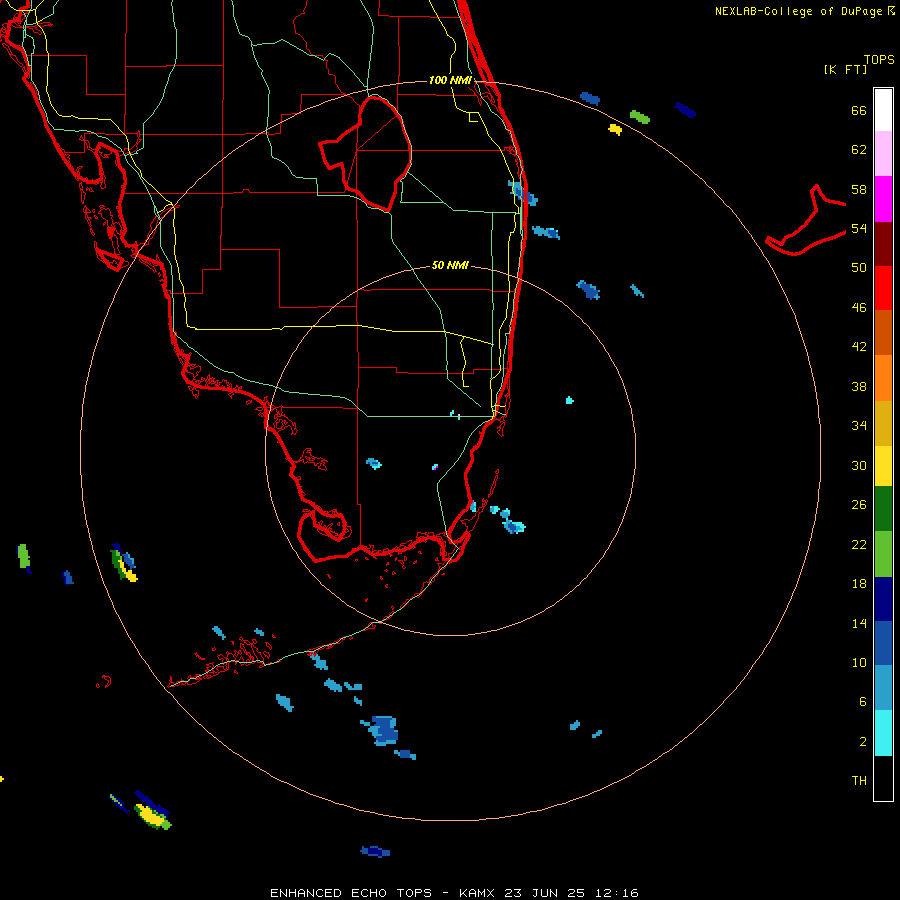Select the dark red legend swatch beside 54
This screenshot has height=900, width=900.
click(883, 244)
